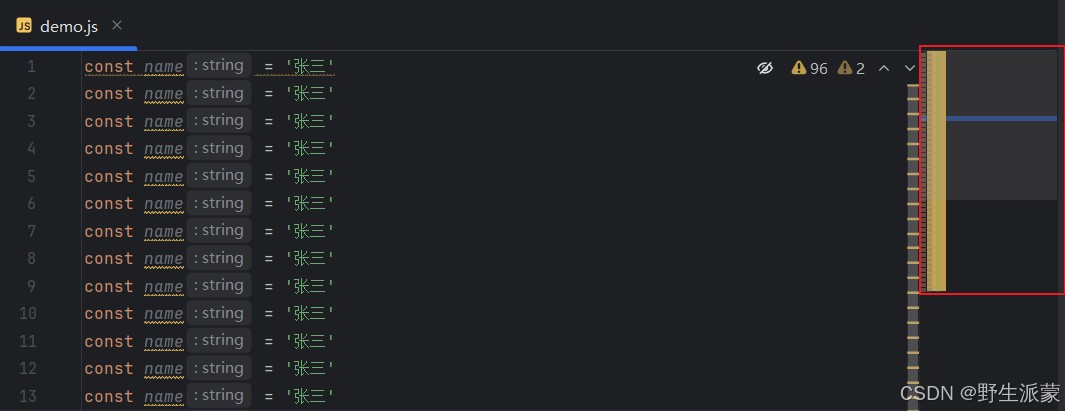Click the yellow code block in minimap
Screen dimensions: 1065x411
[x=936, y=170]
